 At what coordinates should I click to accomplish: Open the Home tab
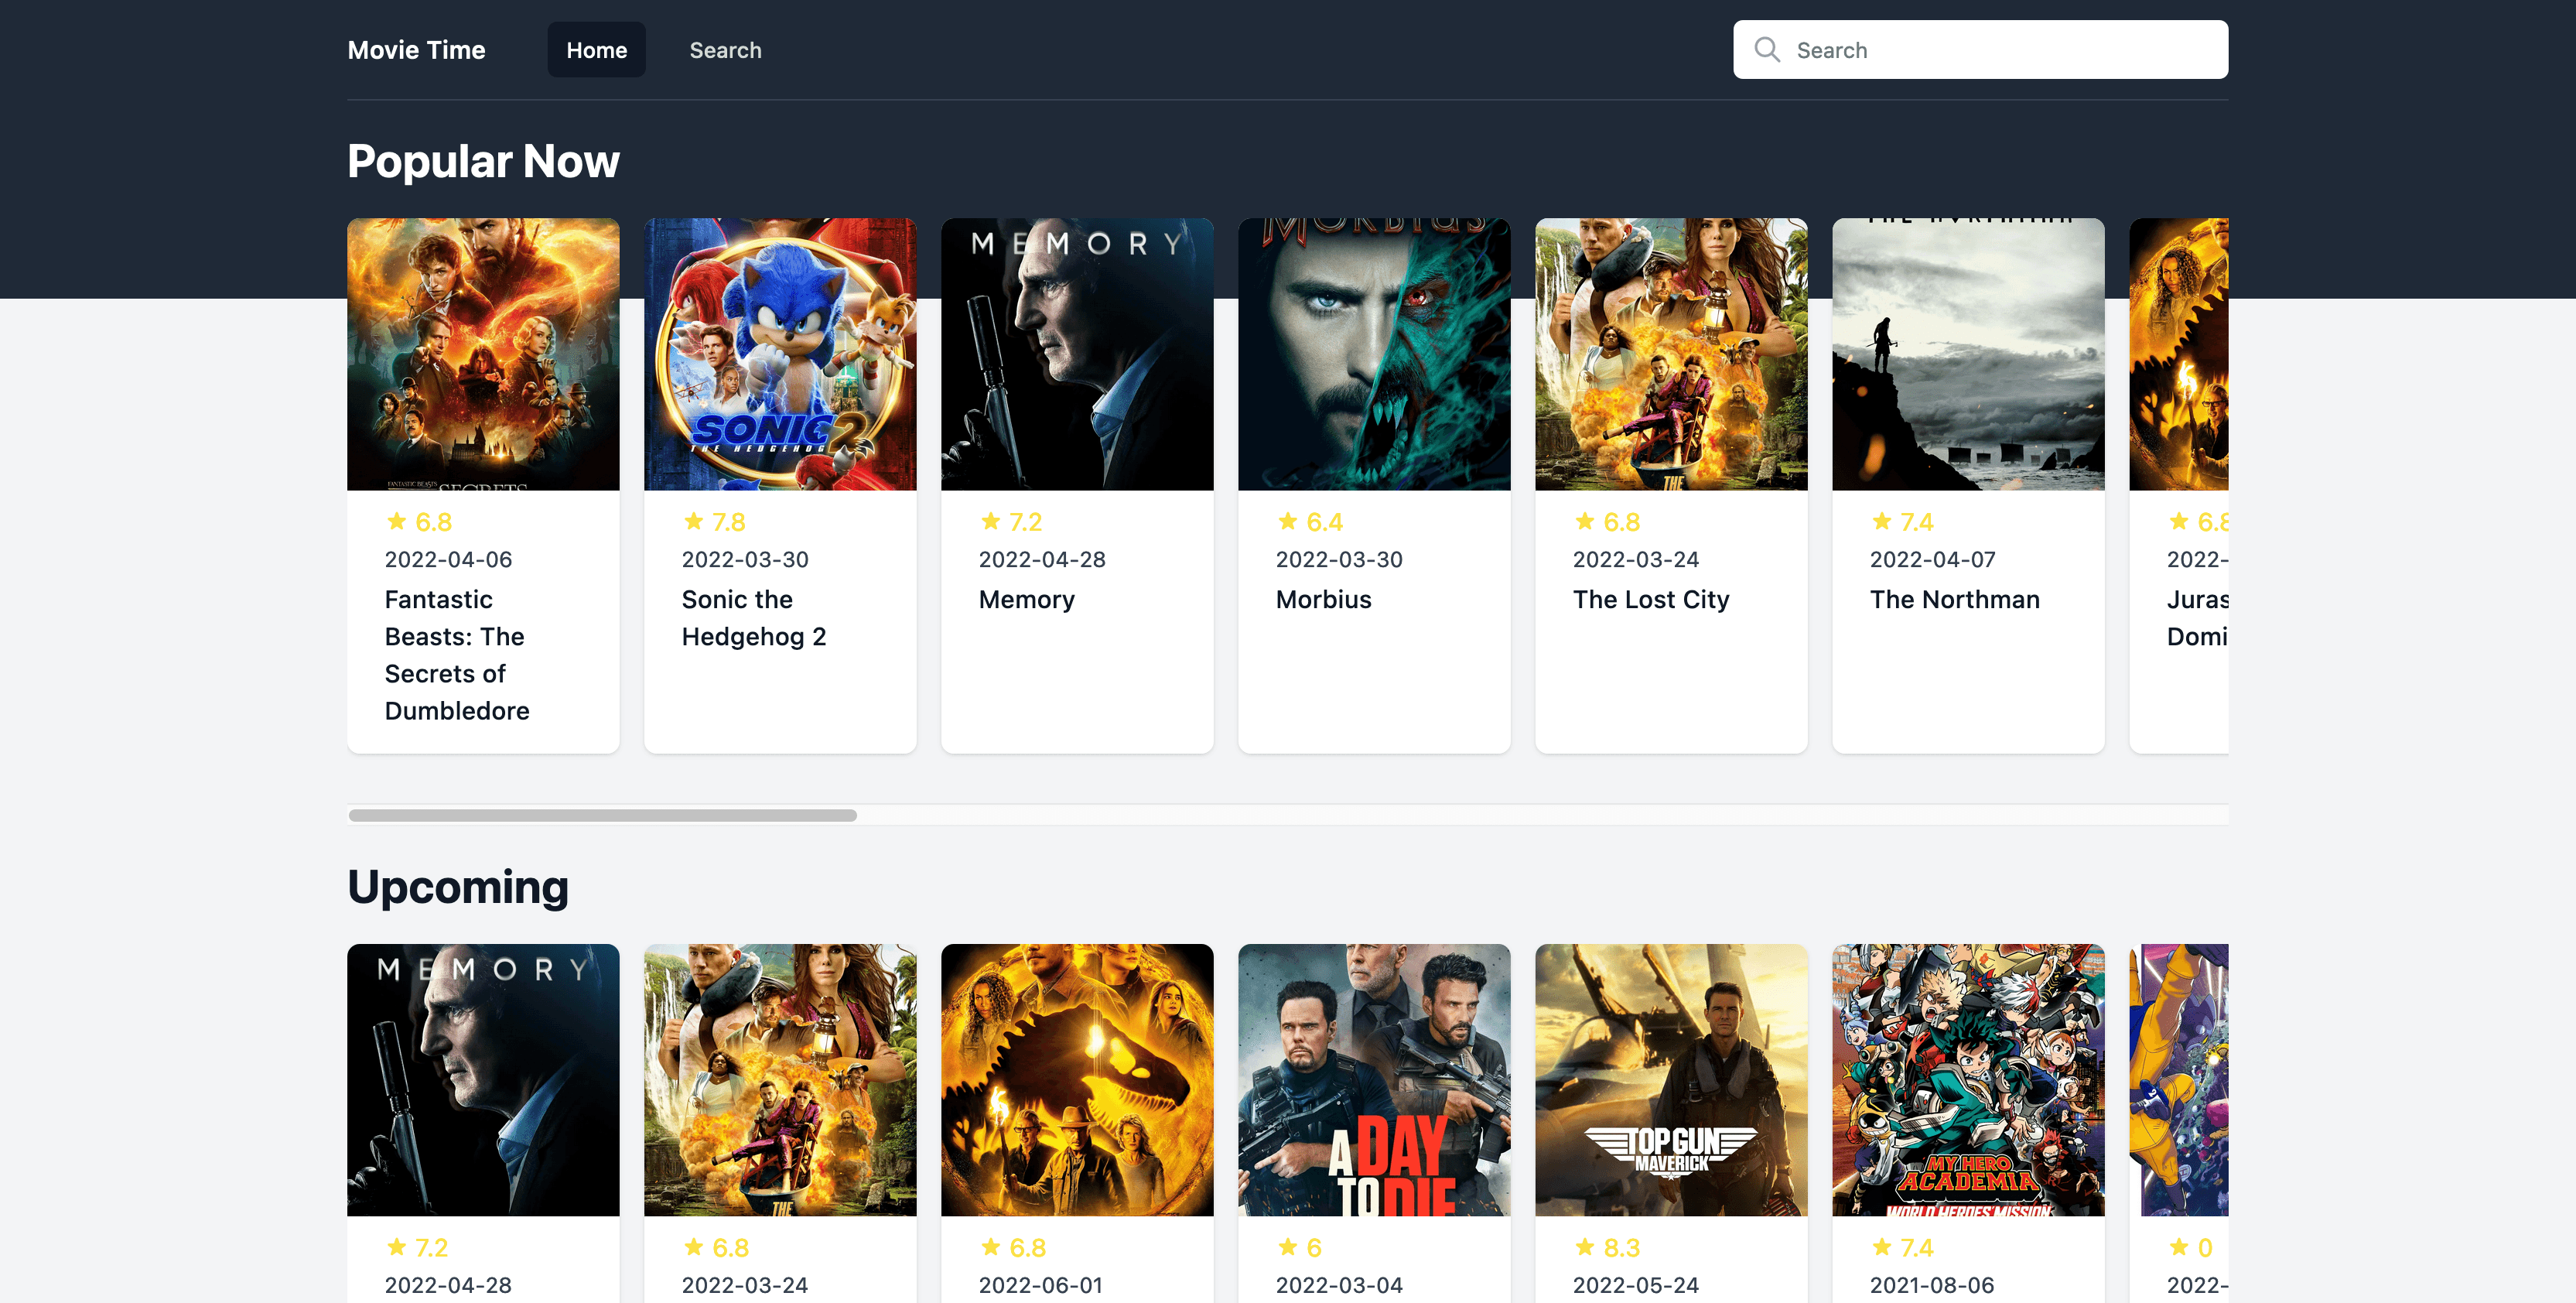596,50
